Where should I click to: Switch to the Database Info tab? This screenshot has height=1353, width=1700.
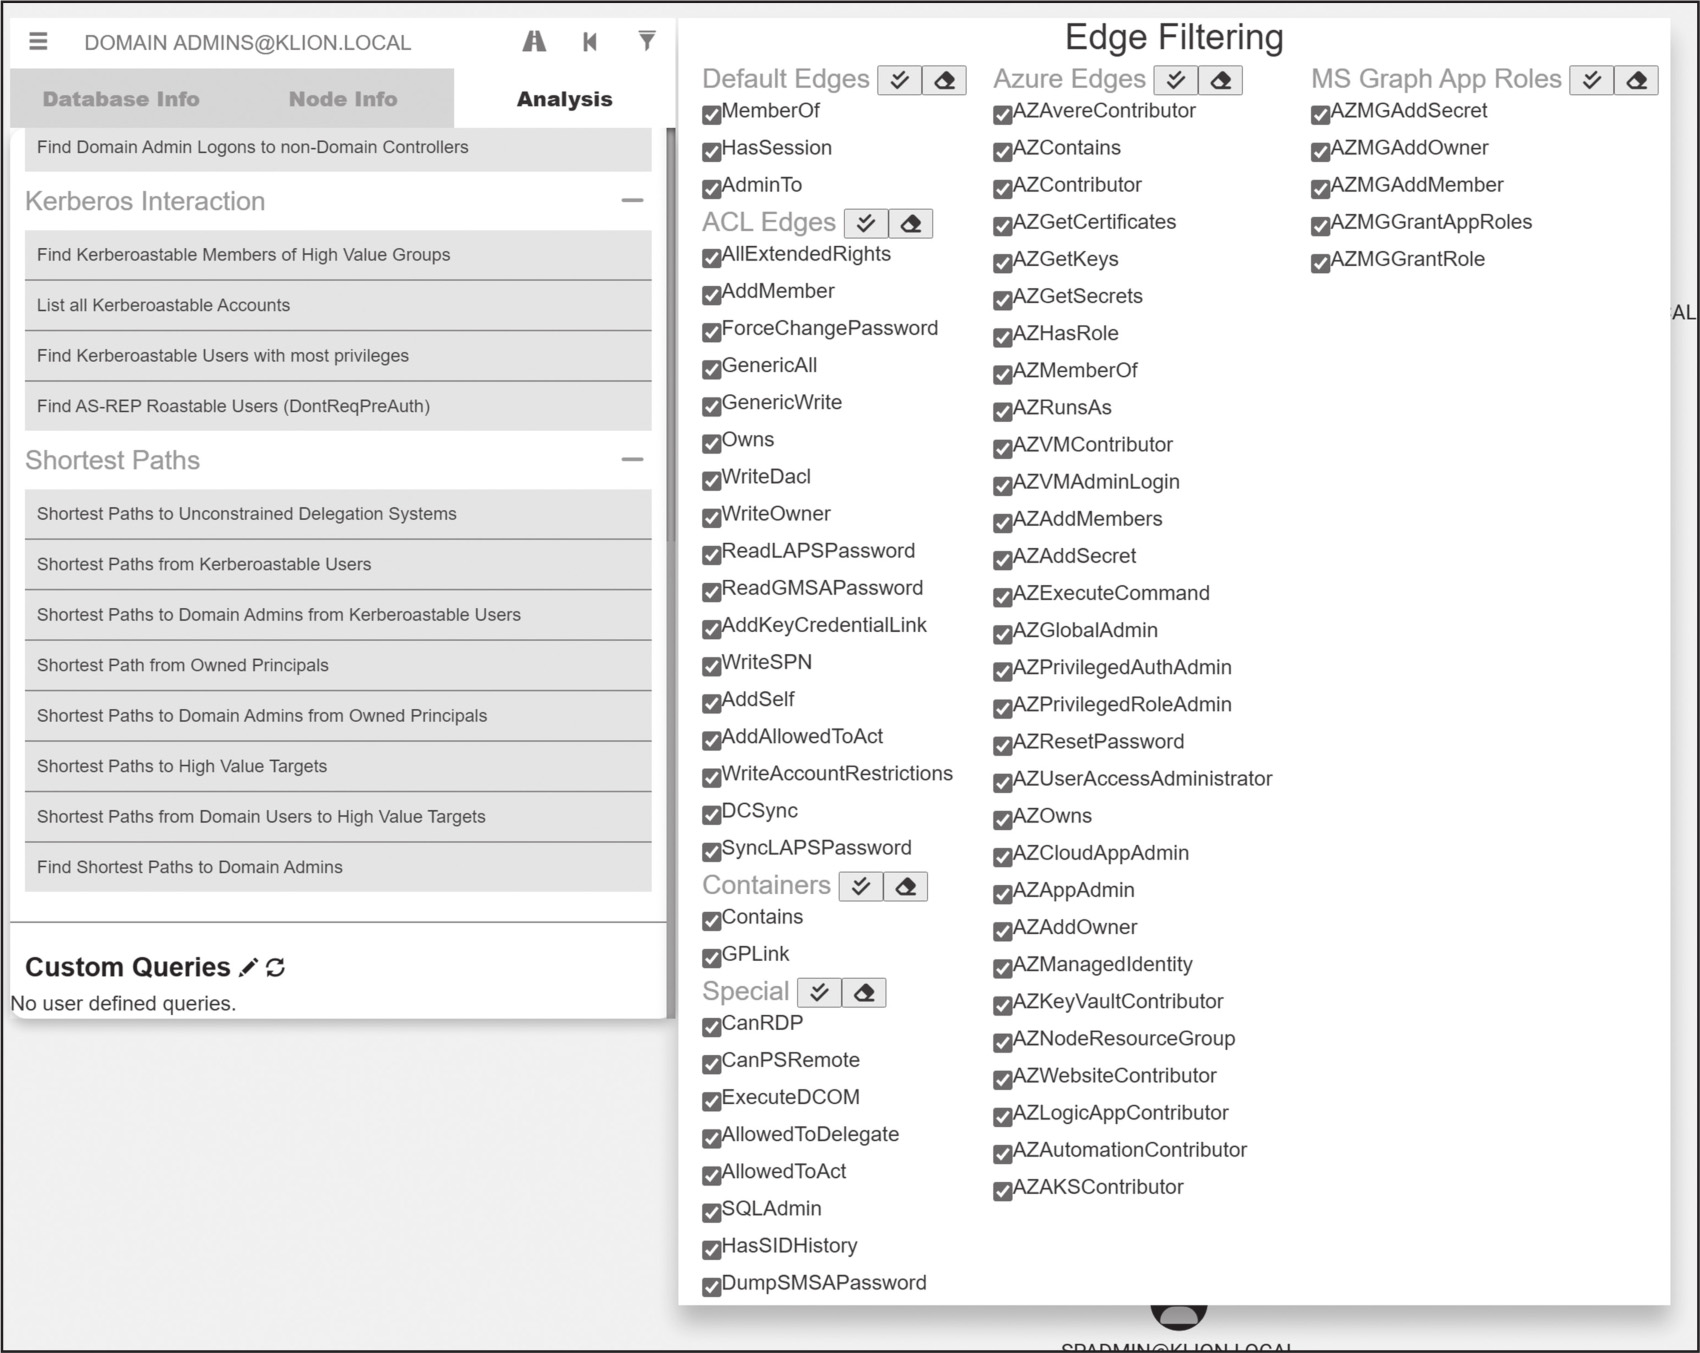coord(121,99)
